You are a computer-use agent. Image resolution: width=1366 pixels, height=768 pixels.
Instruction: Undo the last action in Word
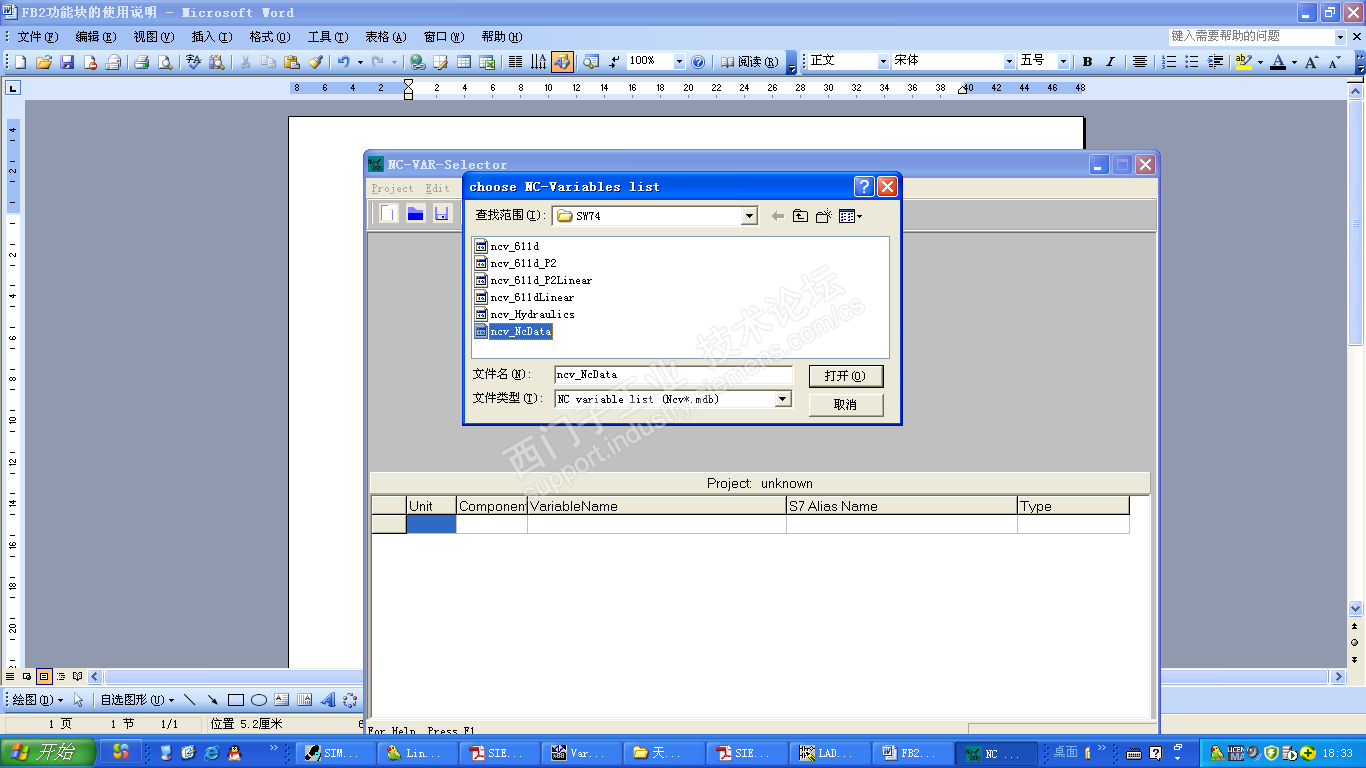343,62
